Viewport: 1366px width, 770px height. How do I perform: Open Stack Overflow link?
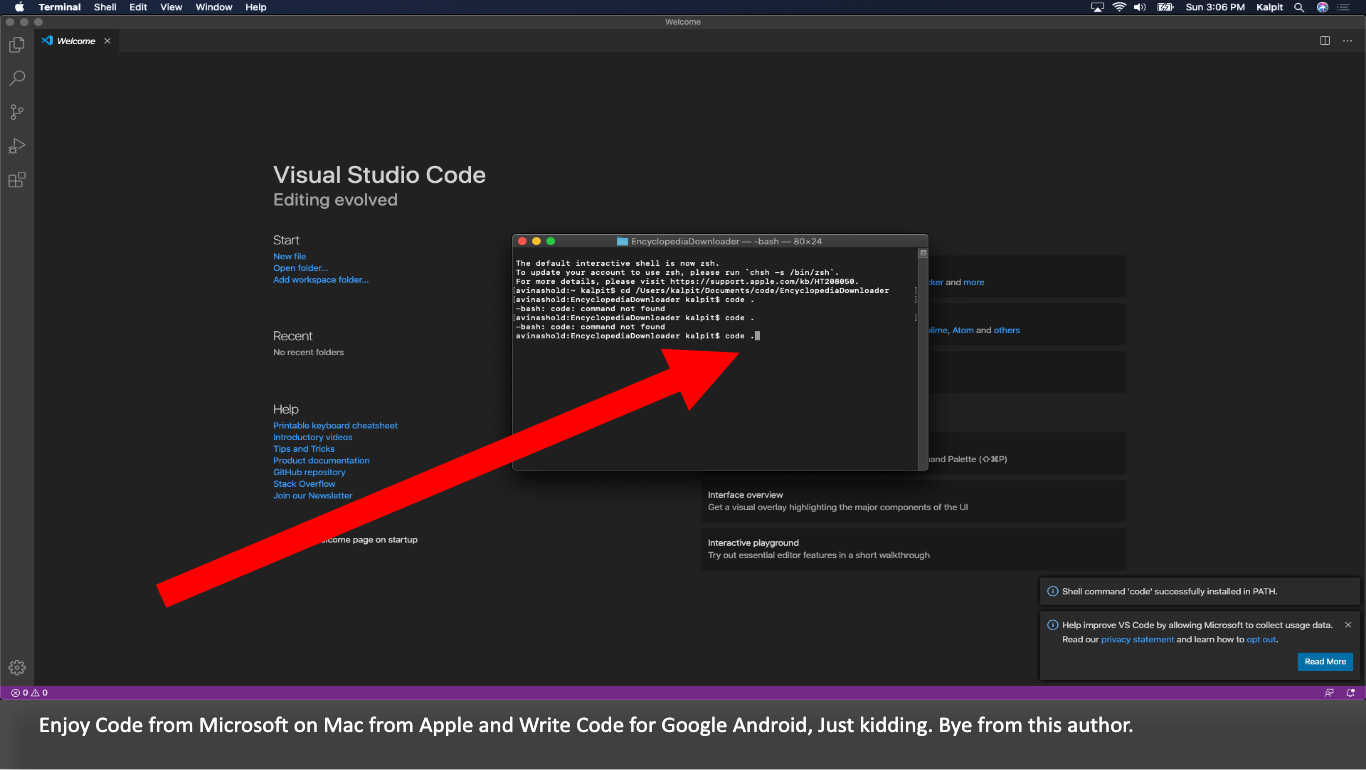pyautogui.click(x=304, y=484)
